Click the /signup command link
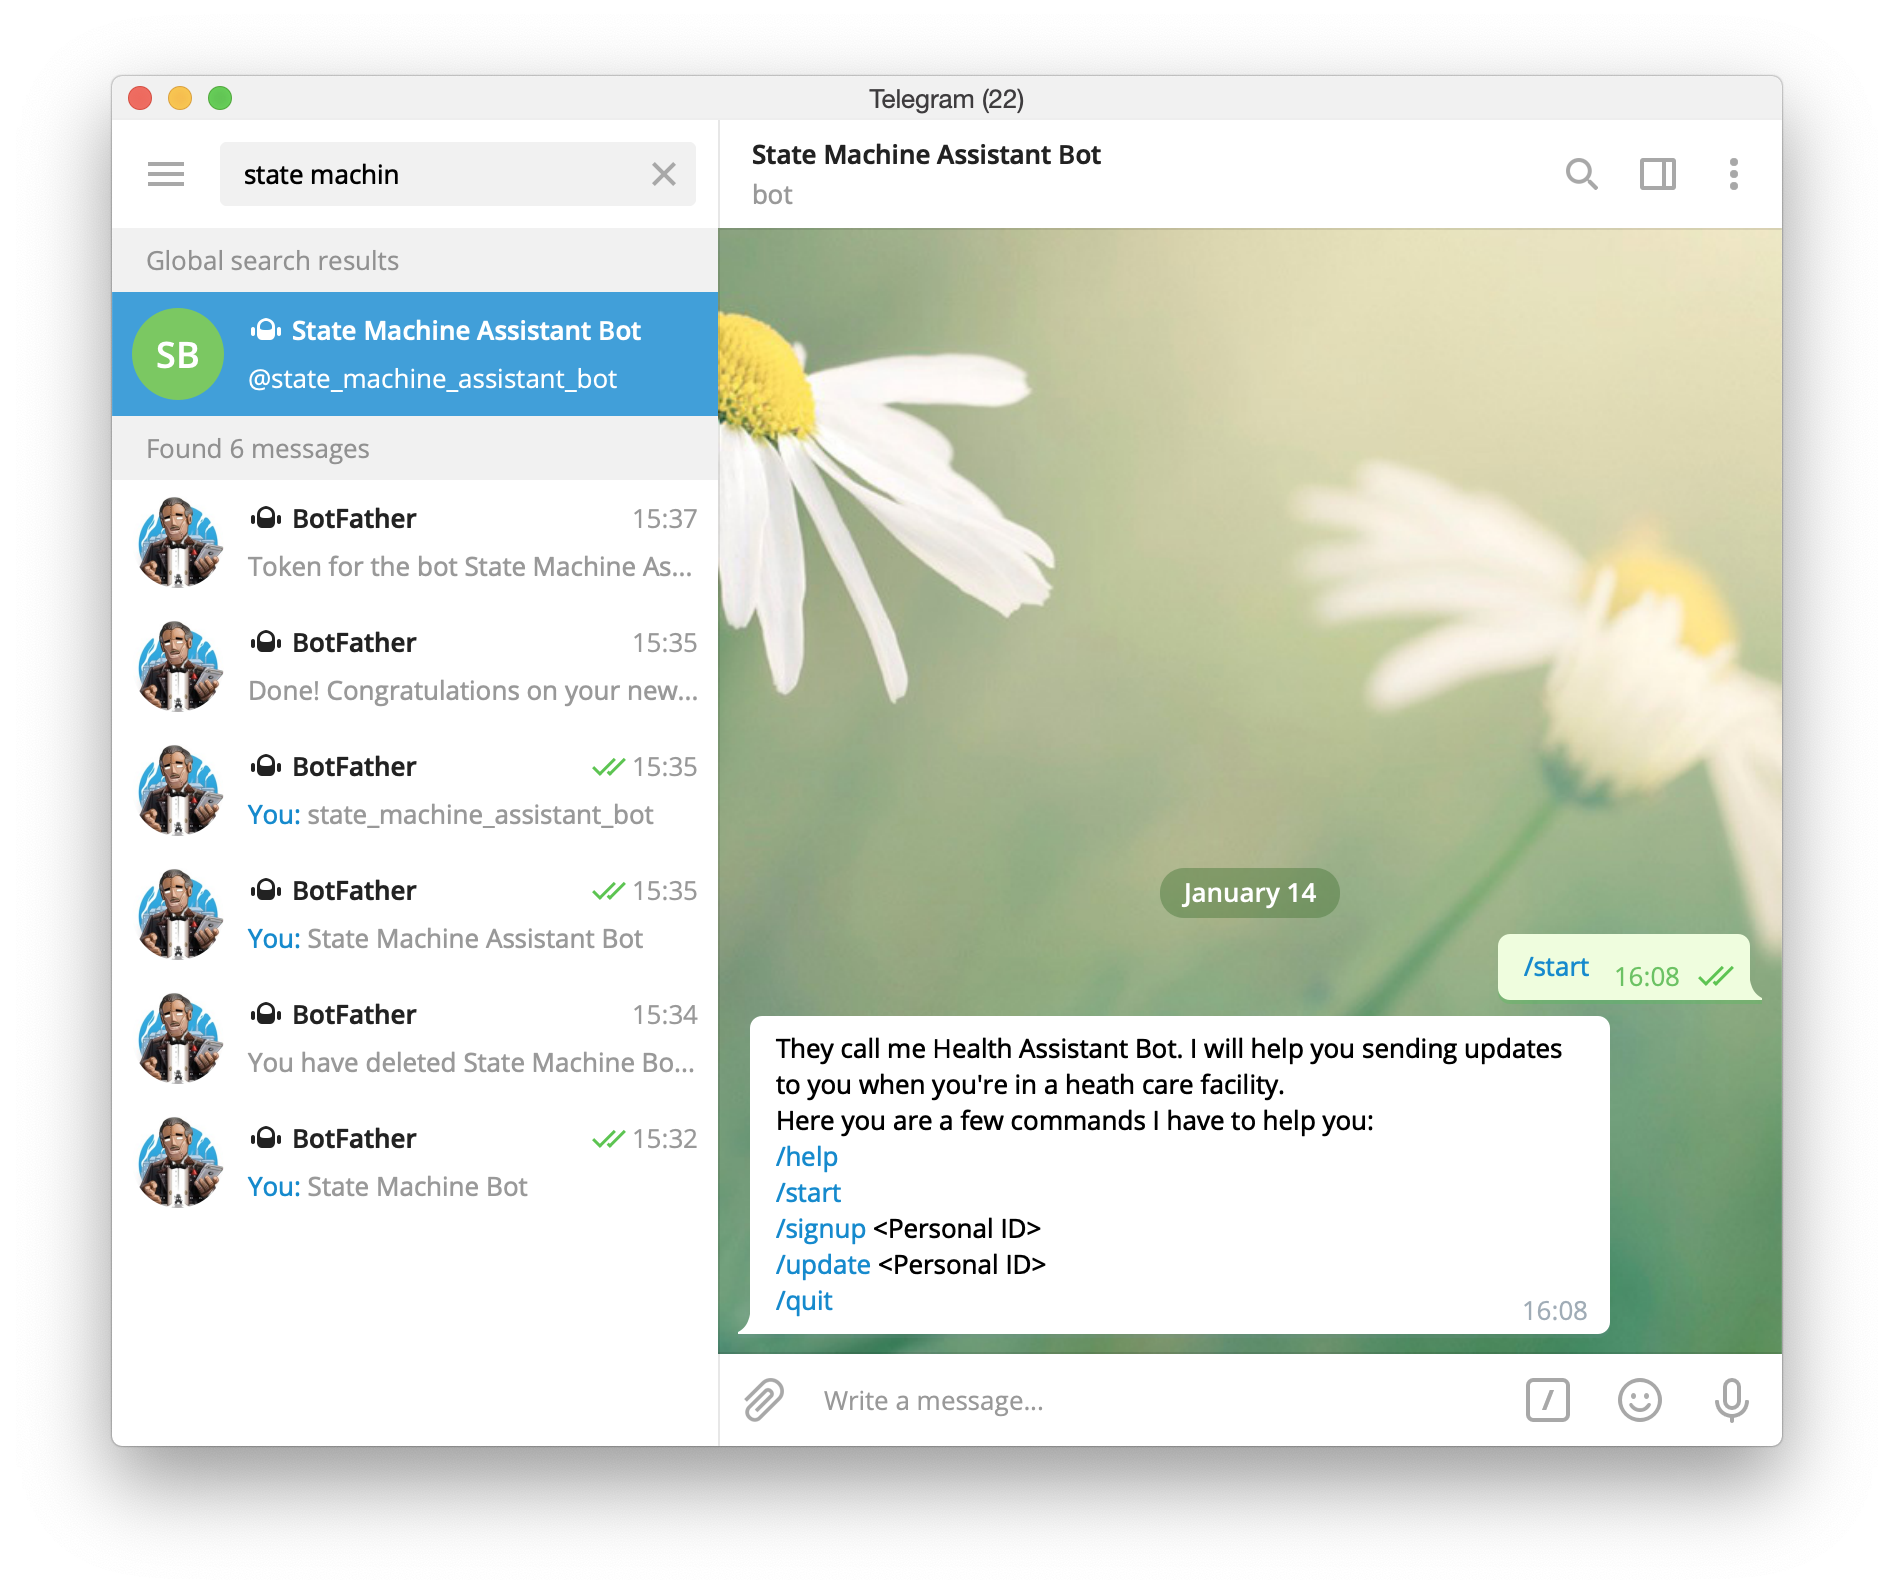Viewport: 1894px width, 1594px height. (x=820, y=1229)
